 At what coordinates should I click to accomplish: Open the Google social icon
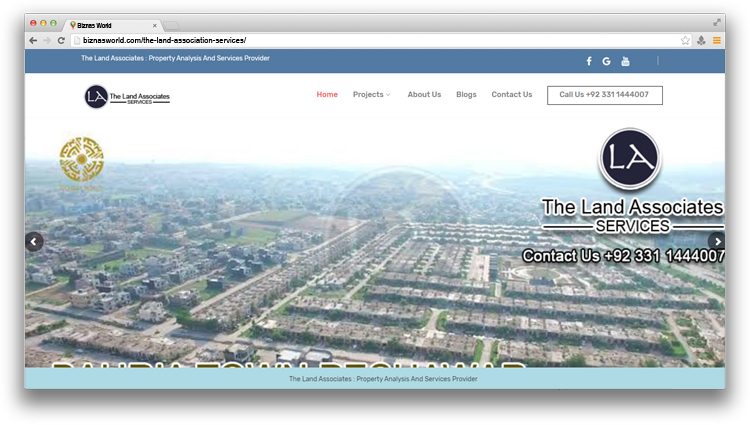tap(606, 61)
